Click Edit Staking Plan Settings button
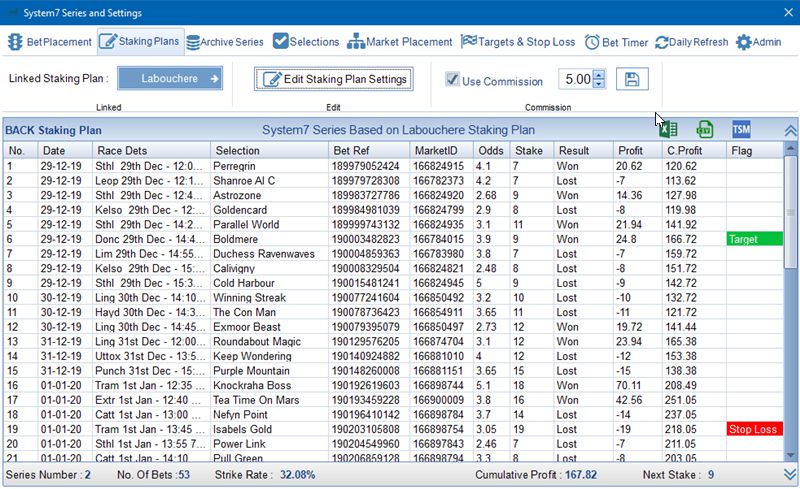The width and height of the screenshot is (800, 489). (x=334, y=79)
